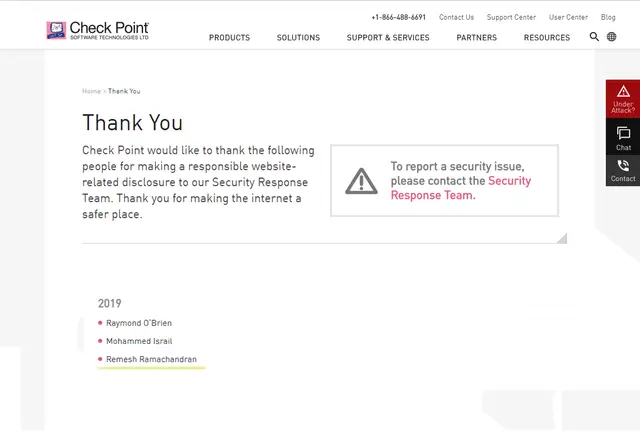The image size is (640, 435).
Task: Click the +1-866-488-6691 phone number
Action: pyautogui.click(x=398, y=17)
